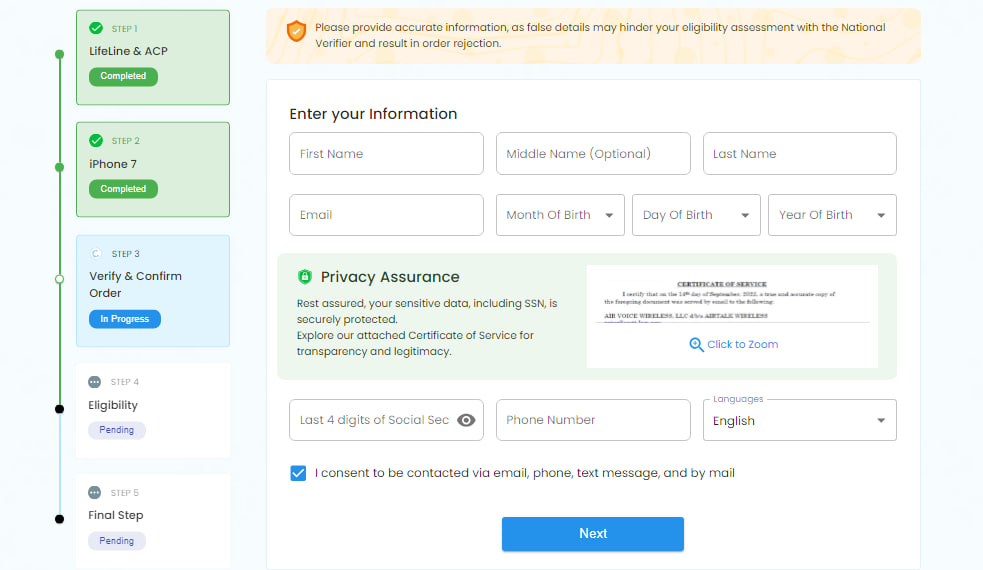Image resolution: width=983 pixels, height=570 pixels.
Task: Open the Languages dropdown showing English
Action: point(799,420)
